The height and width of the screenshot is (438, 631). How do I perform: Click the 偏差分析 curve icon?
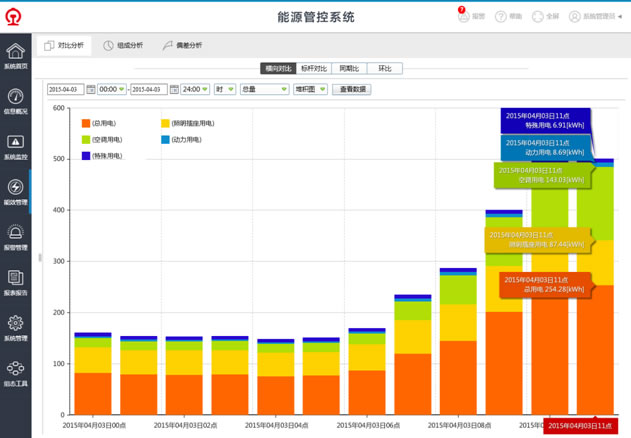(167, 45)
